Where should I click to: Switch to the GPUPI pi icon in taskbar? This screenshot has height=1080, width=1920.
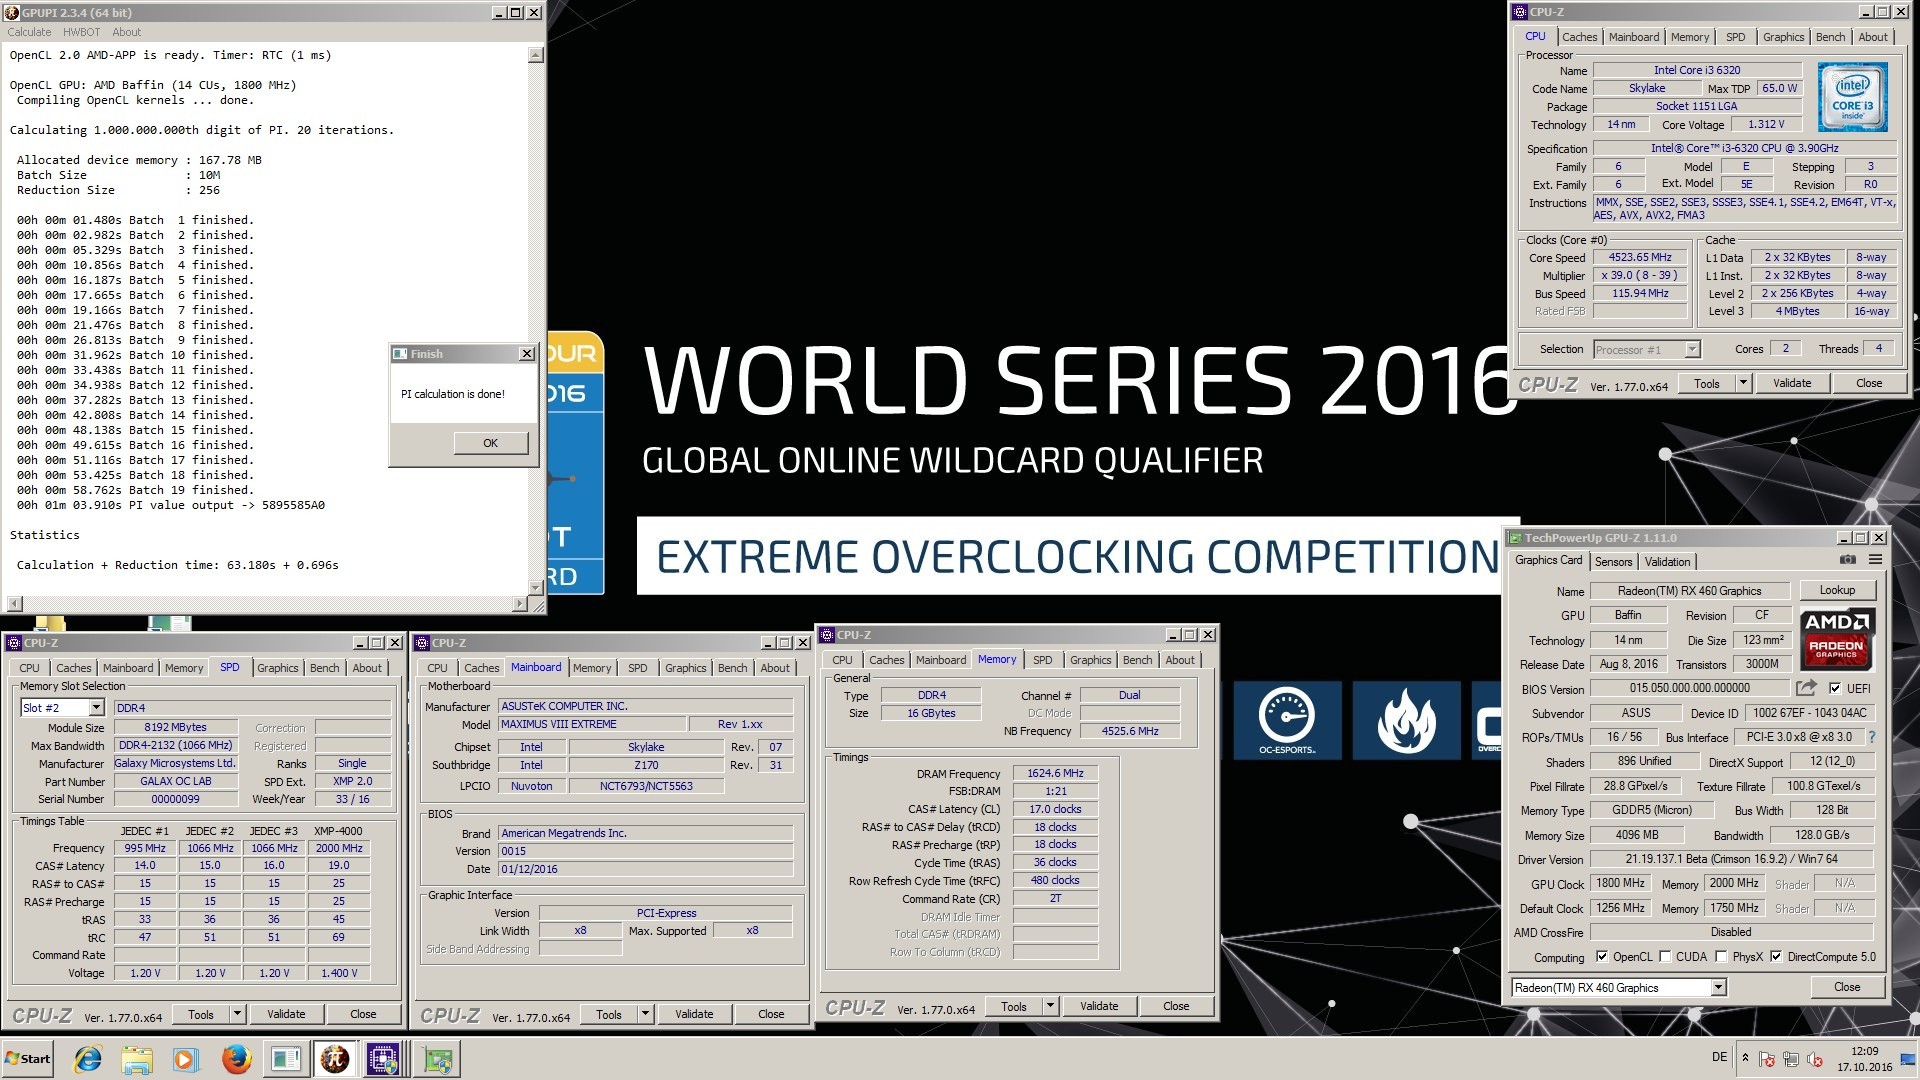point(335,1059)
